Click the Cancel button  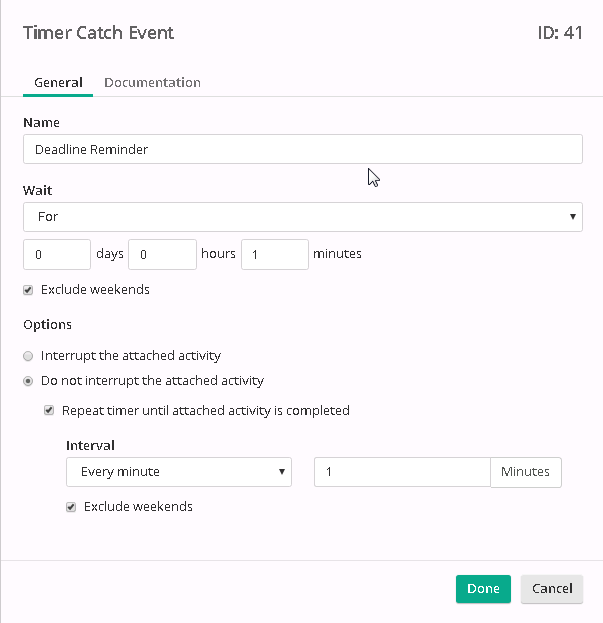[552, 589]
